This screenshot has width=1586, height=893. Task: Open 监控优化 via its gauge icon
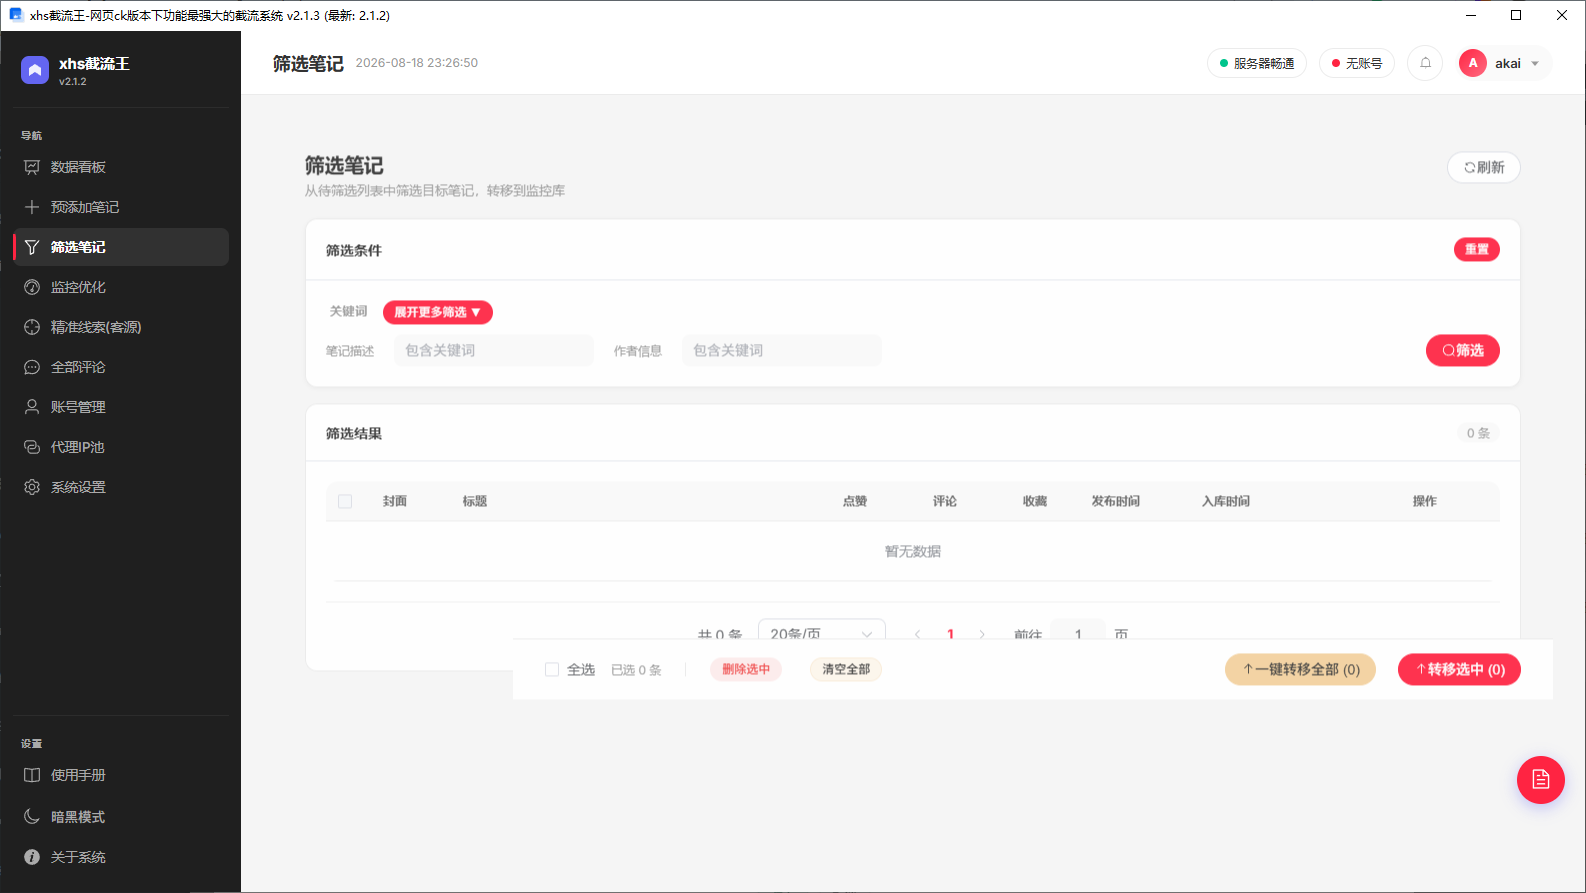coord(32,287)
